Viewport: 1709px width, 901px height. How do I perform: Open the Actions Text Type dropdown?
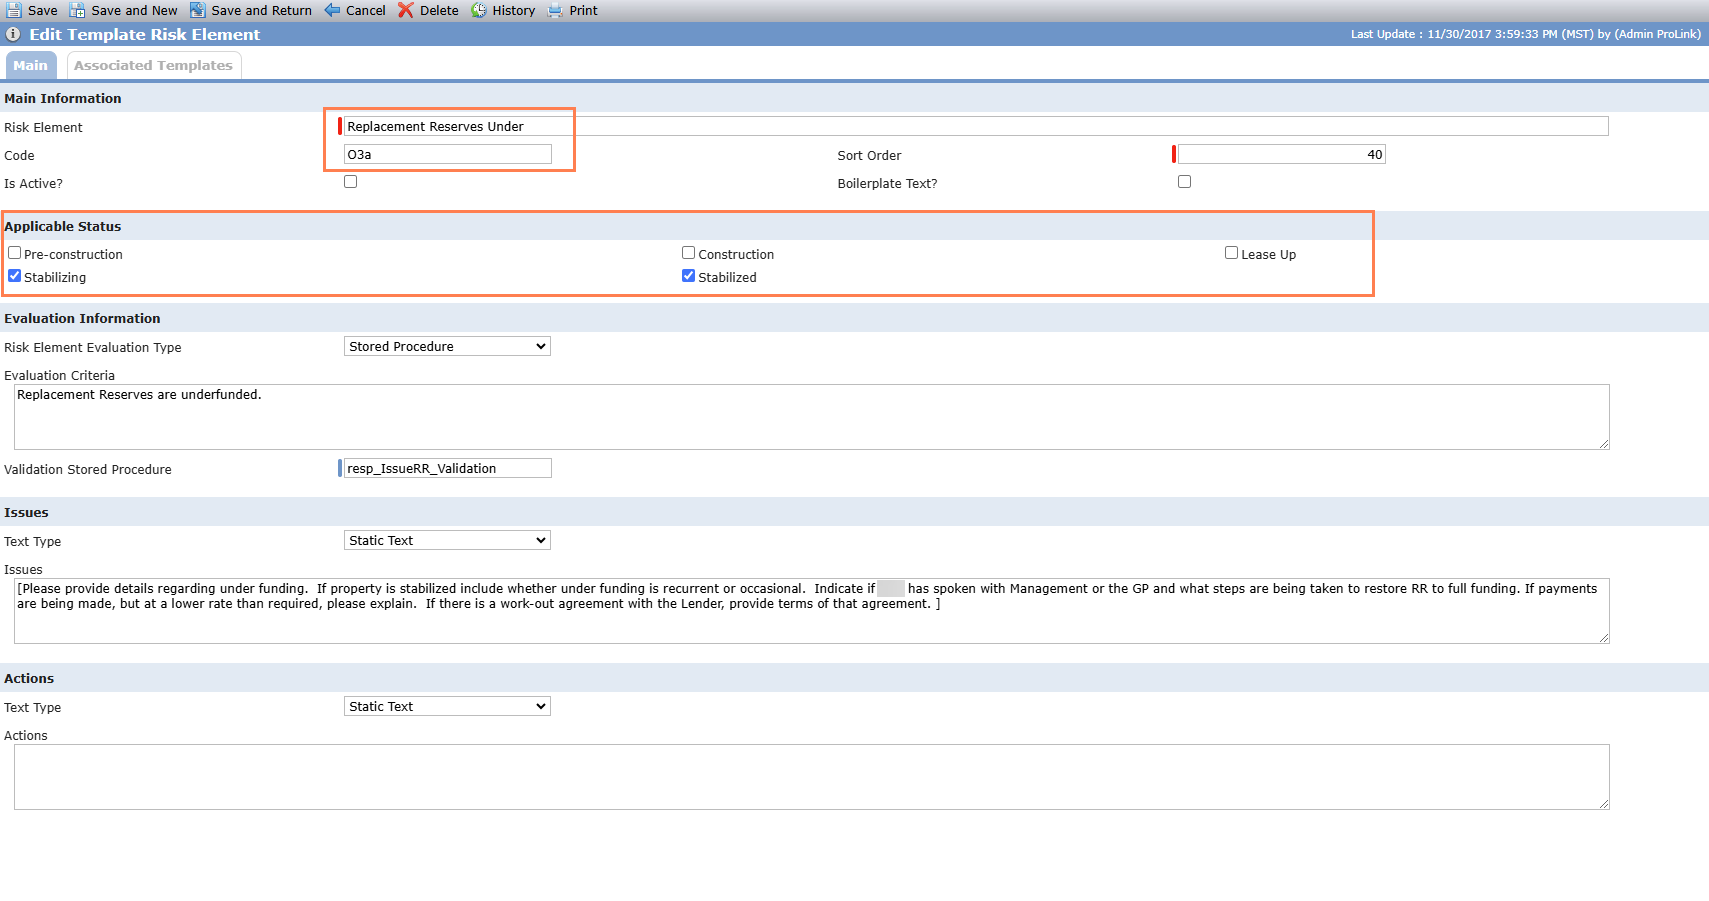coord(447,706)
